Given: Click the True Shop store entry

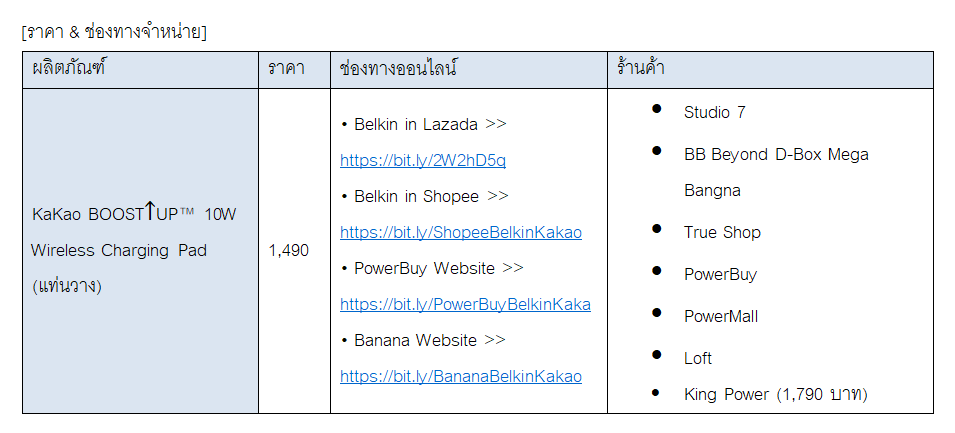Looking at the screenshot, I should click(722, 233).
